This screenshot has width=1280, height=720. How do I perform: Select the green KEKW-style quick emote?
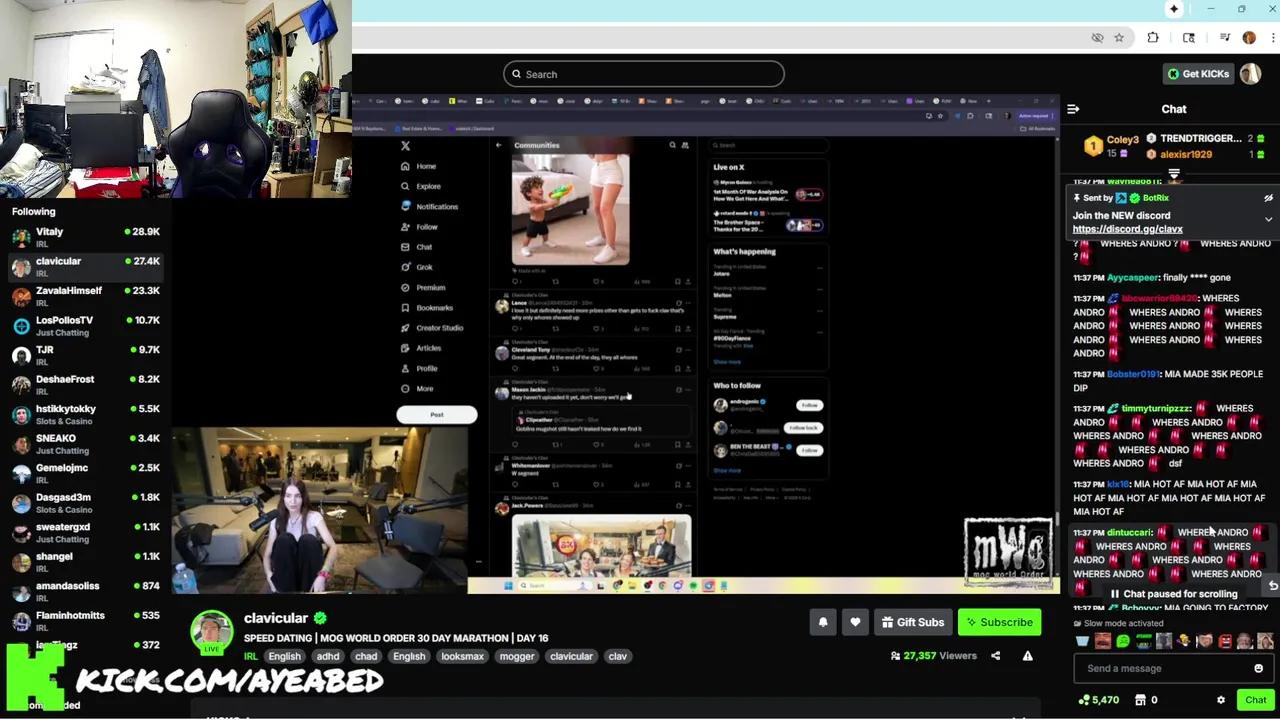point(1123,642)
